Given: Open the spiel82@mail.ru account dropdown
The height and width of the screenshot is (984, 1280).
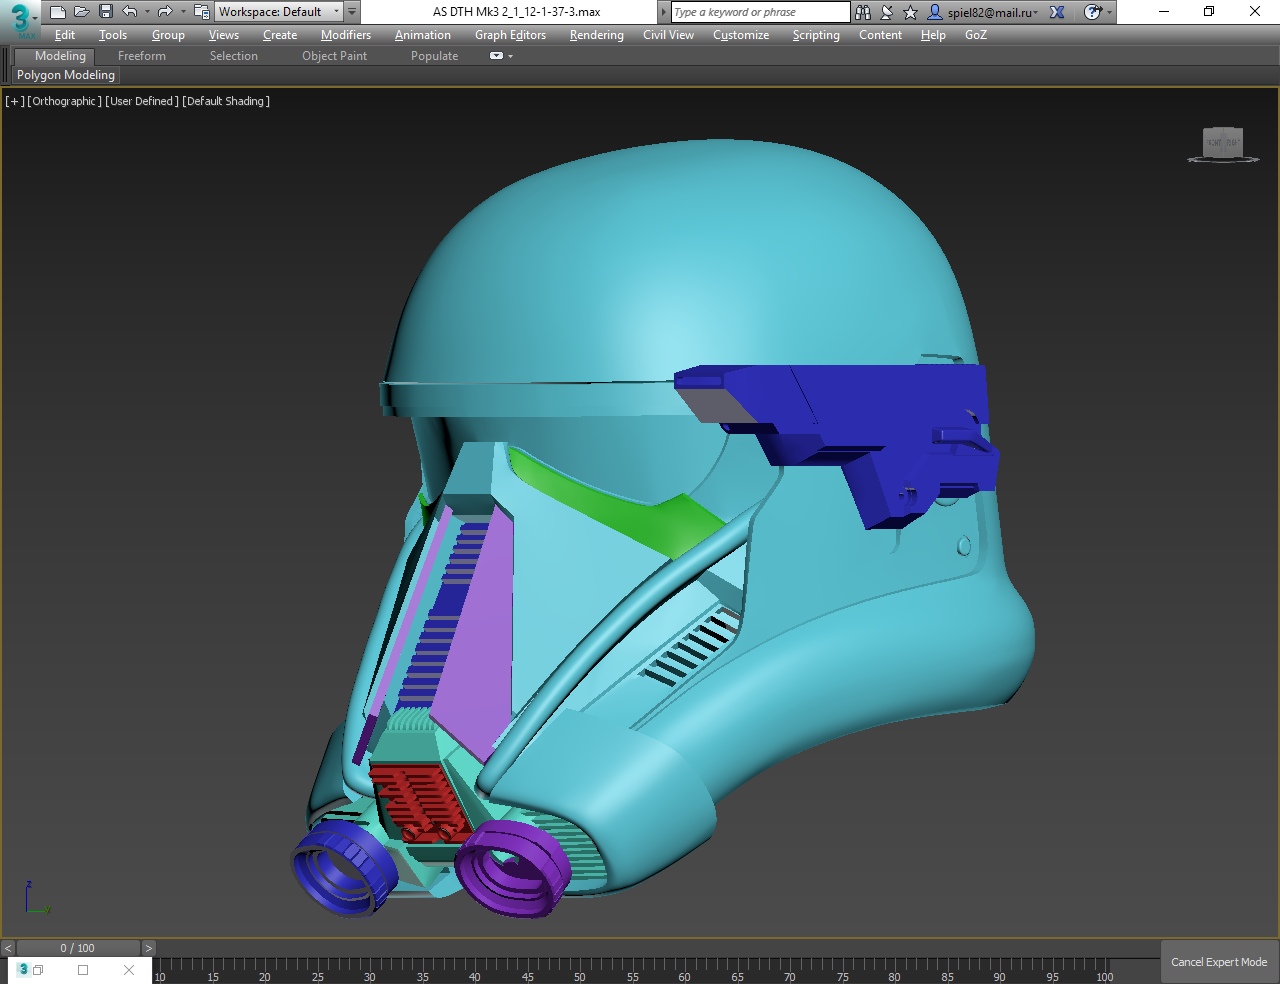Looking at the screenshot, I should tap(992, 12).
